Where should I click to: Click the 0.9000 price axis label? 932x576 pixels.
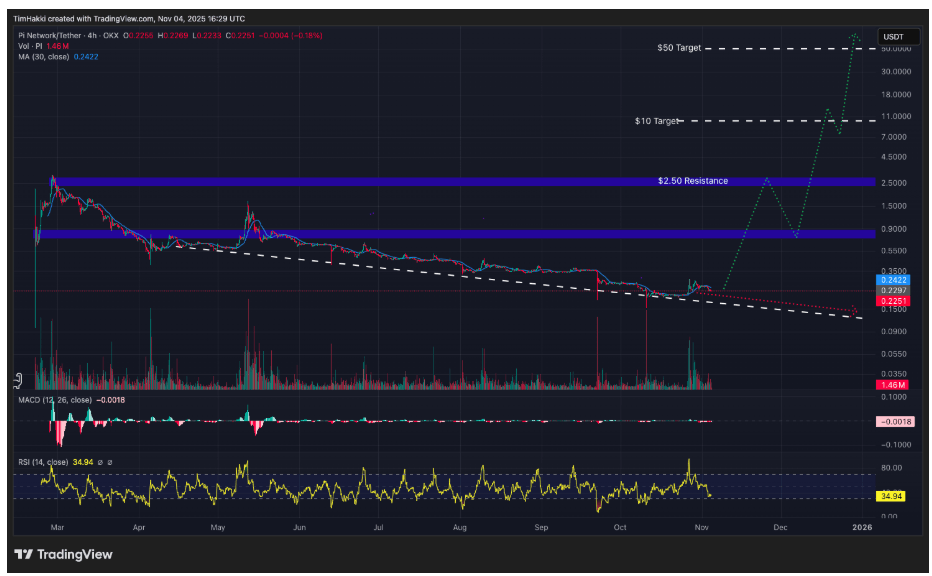894,229
